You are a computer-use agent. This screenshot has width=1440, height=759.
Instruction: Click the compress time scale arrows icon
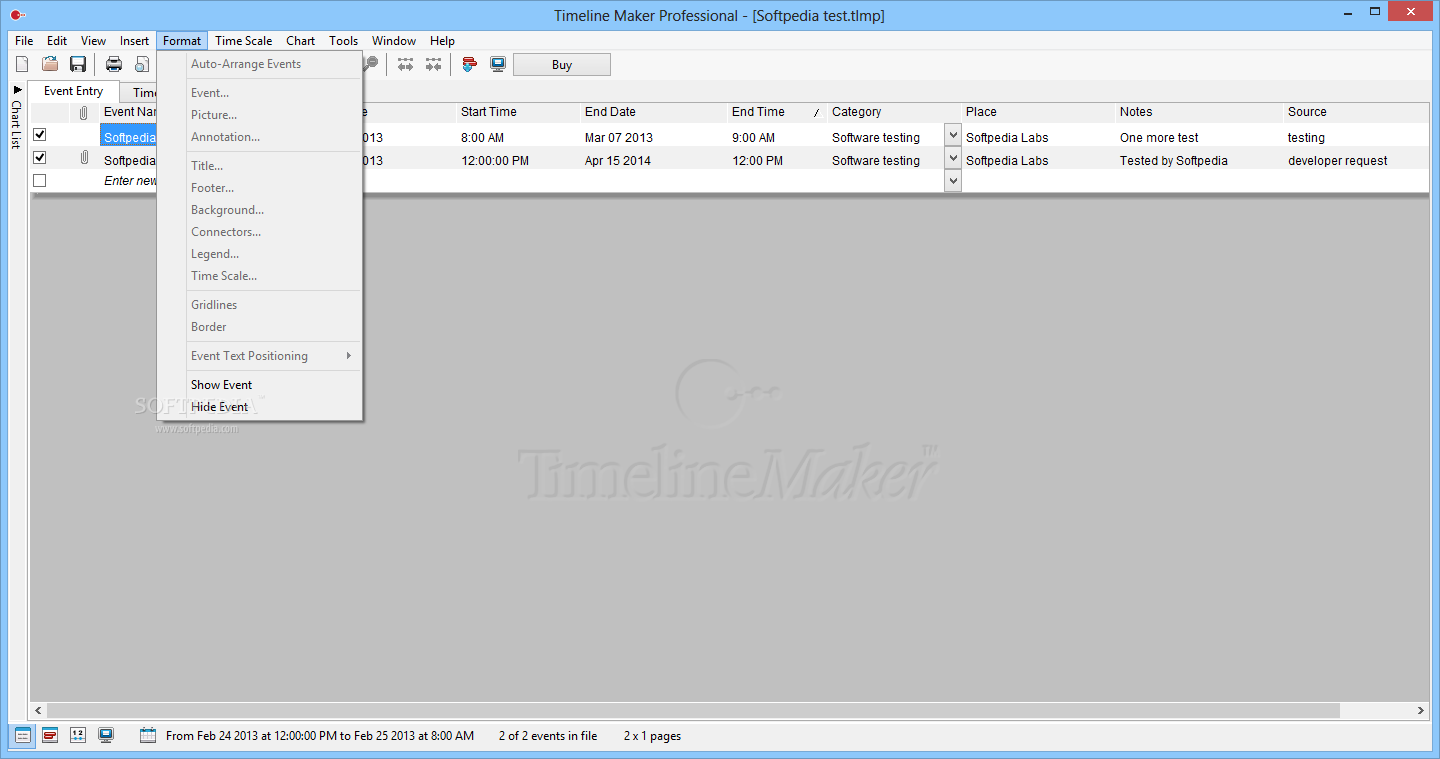tap(433, 65)
